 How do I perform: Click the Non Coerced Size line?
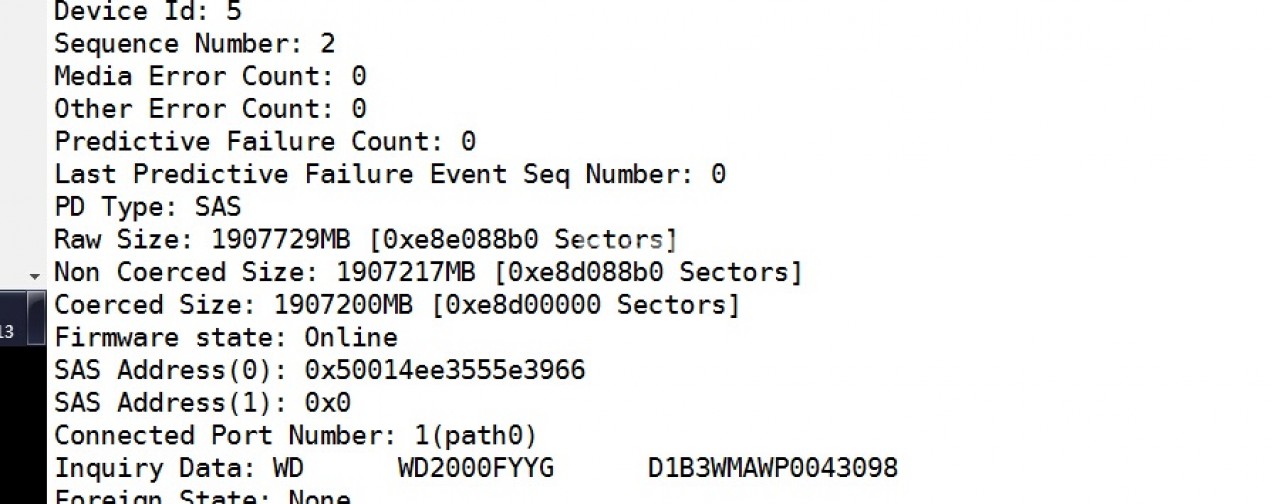[428, 272]
